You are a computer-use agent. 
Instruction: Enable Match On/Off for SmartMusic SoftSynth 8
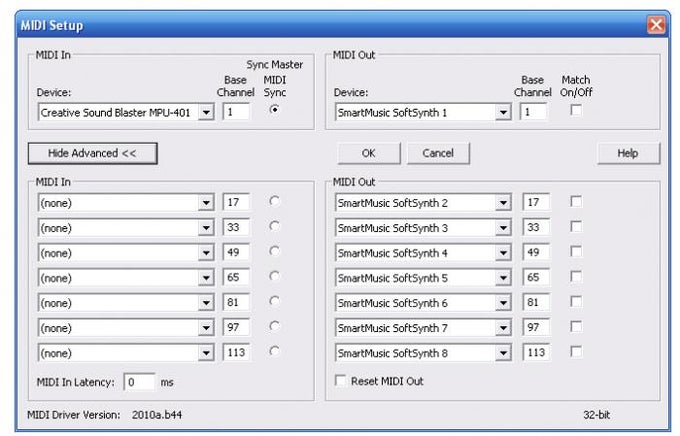(x=576, y=351)
